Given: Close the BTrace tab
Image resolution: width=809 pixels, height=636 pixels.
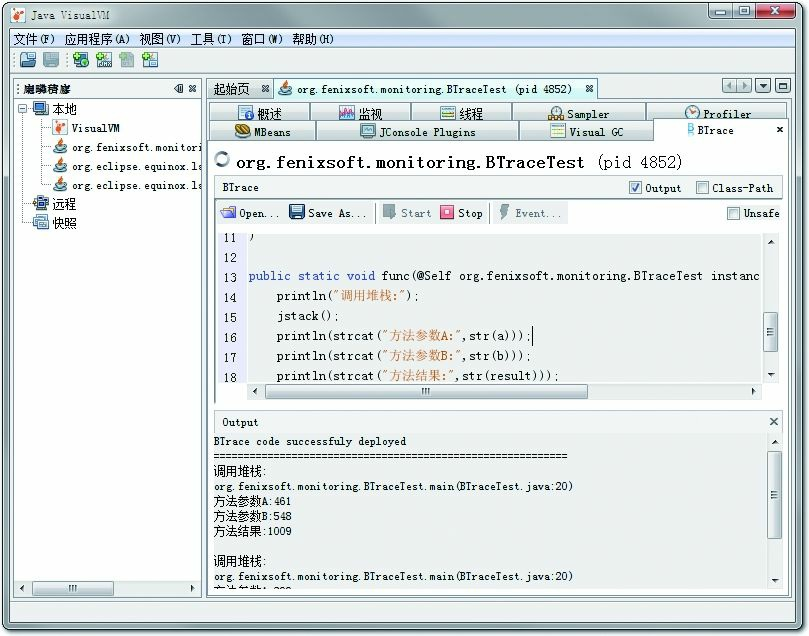Looking at the screenshot, I should (780, 130).
